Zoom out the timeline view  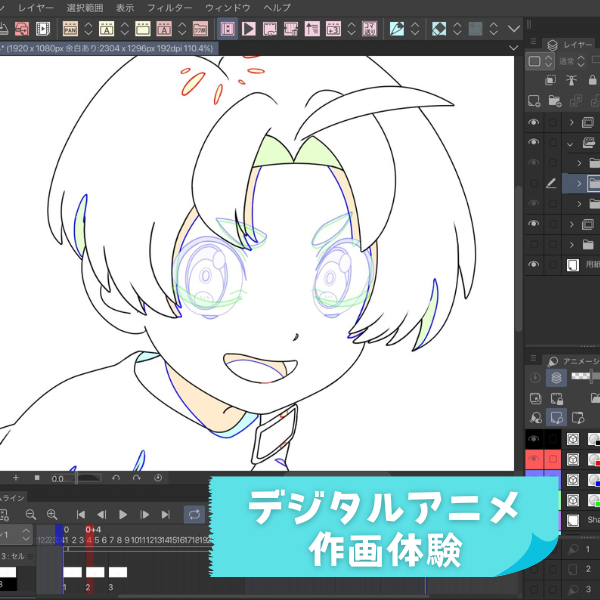pos(31,514)
